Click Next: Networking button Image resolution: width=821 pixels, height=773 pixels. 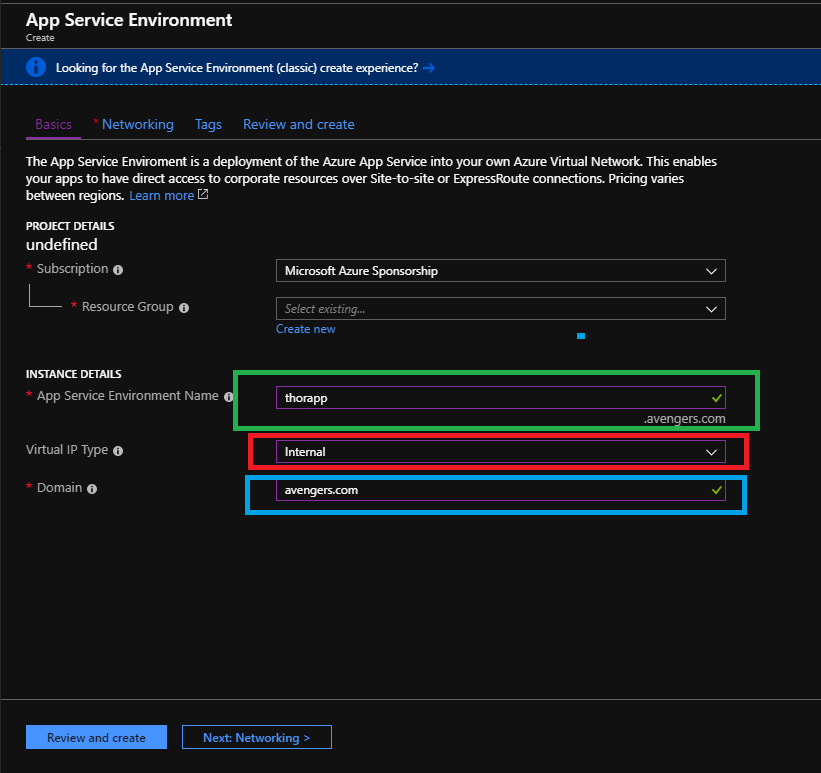(x=257, y=737)
